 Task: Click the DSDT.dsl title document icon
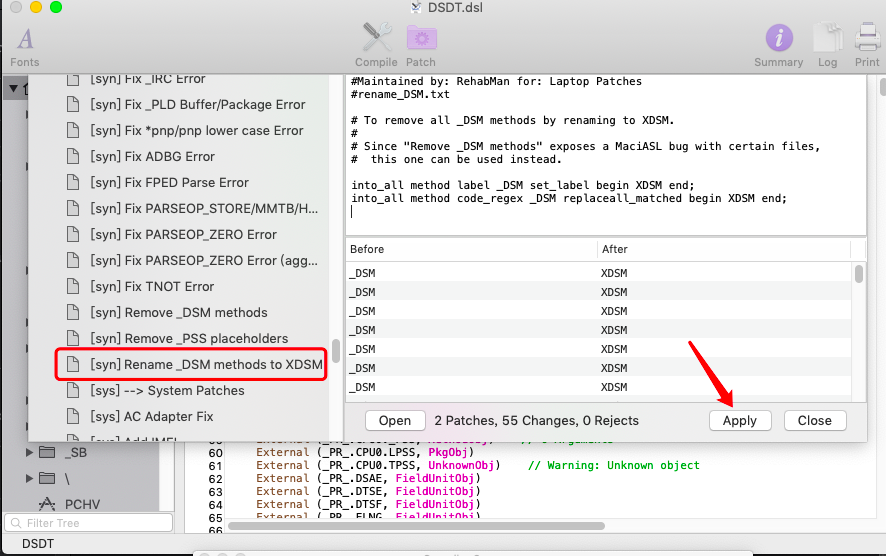[x=416, y=7]
